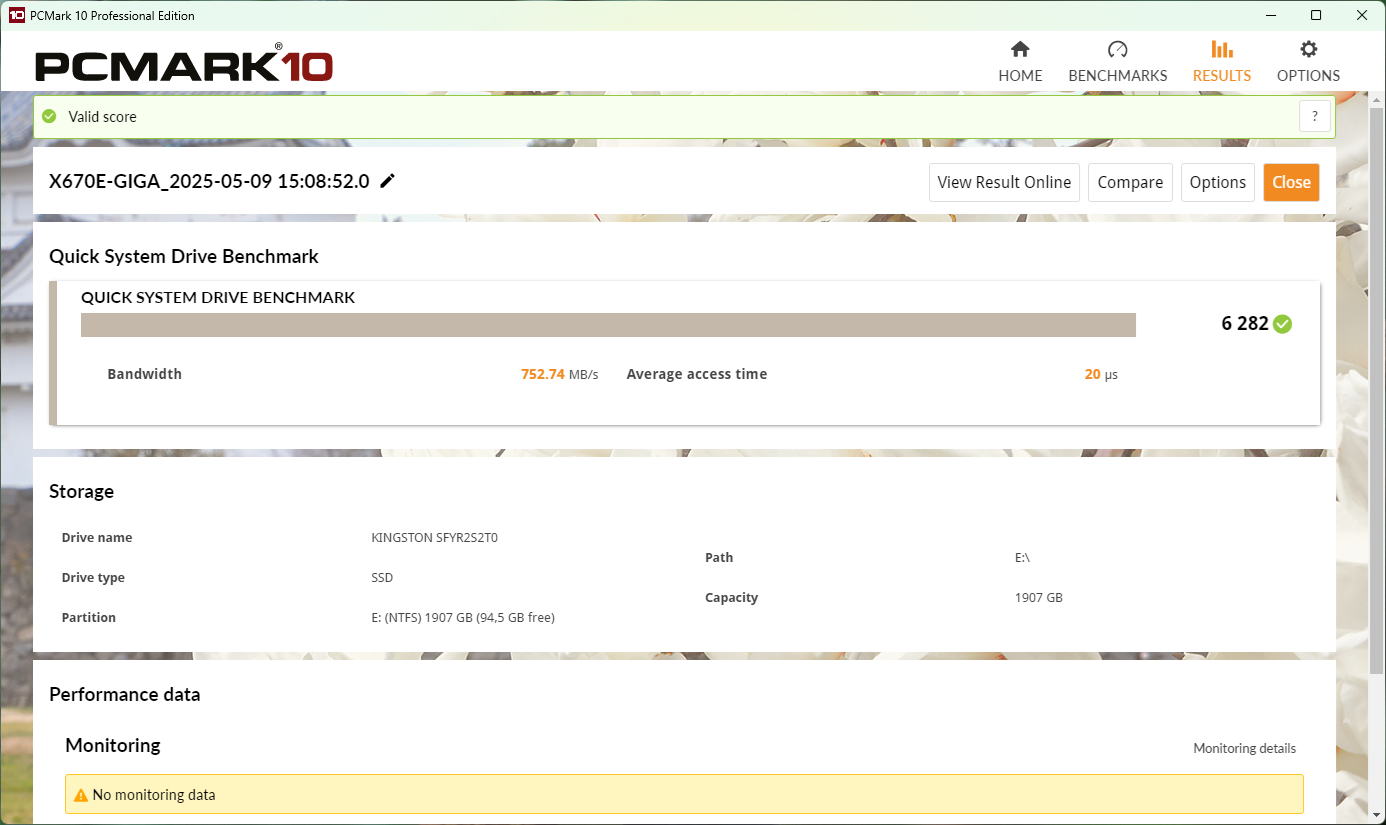1386x825 pixels.
Task: Click the PCMark 10 app icon in title bar
Action: tap(17, 15)
